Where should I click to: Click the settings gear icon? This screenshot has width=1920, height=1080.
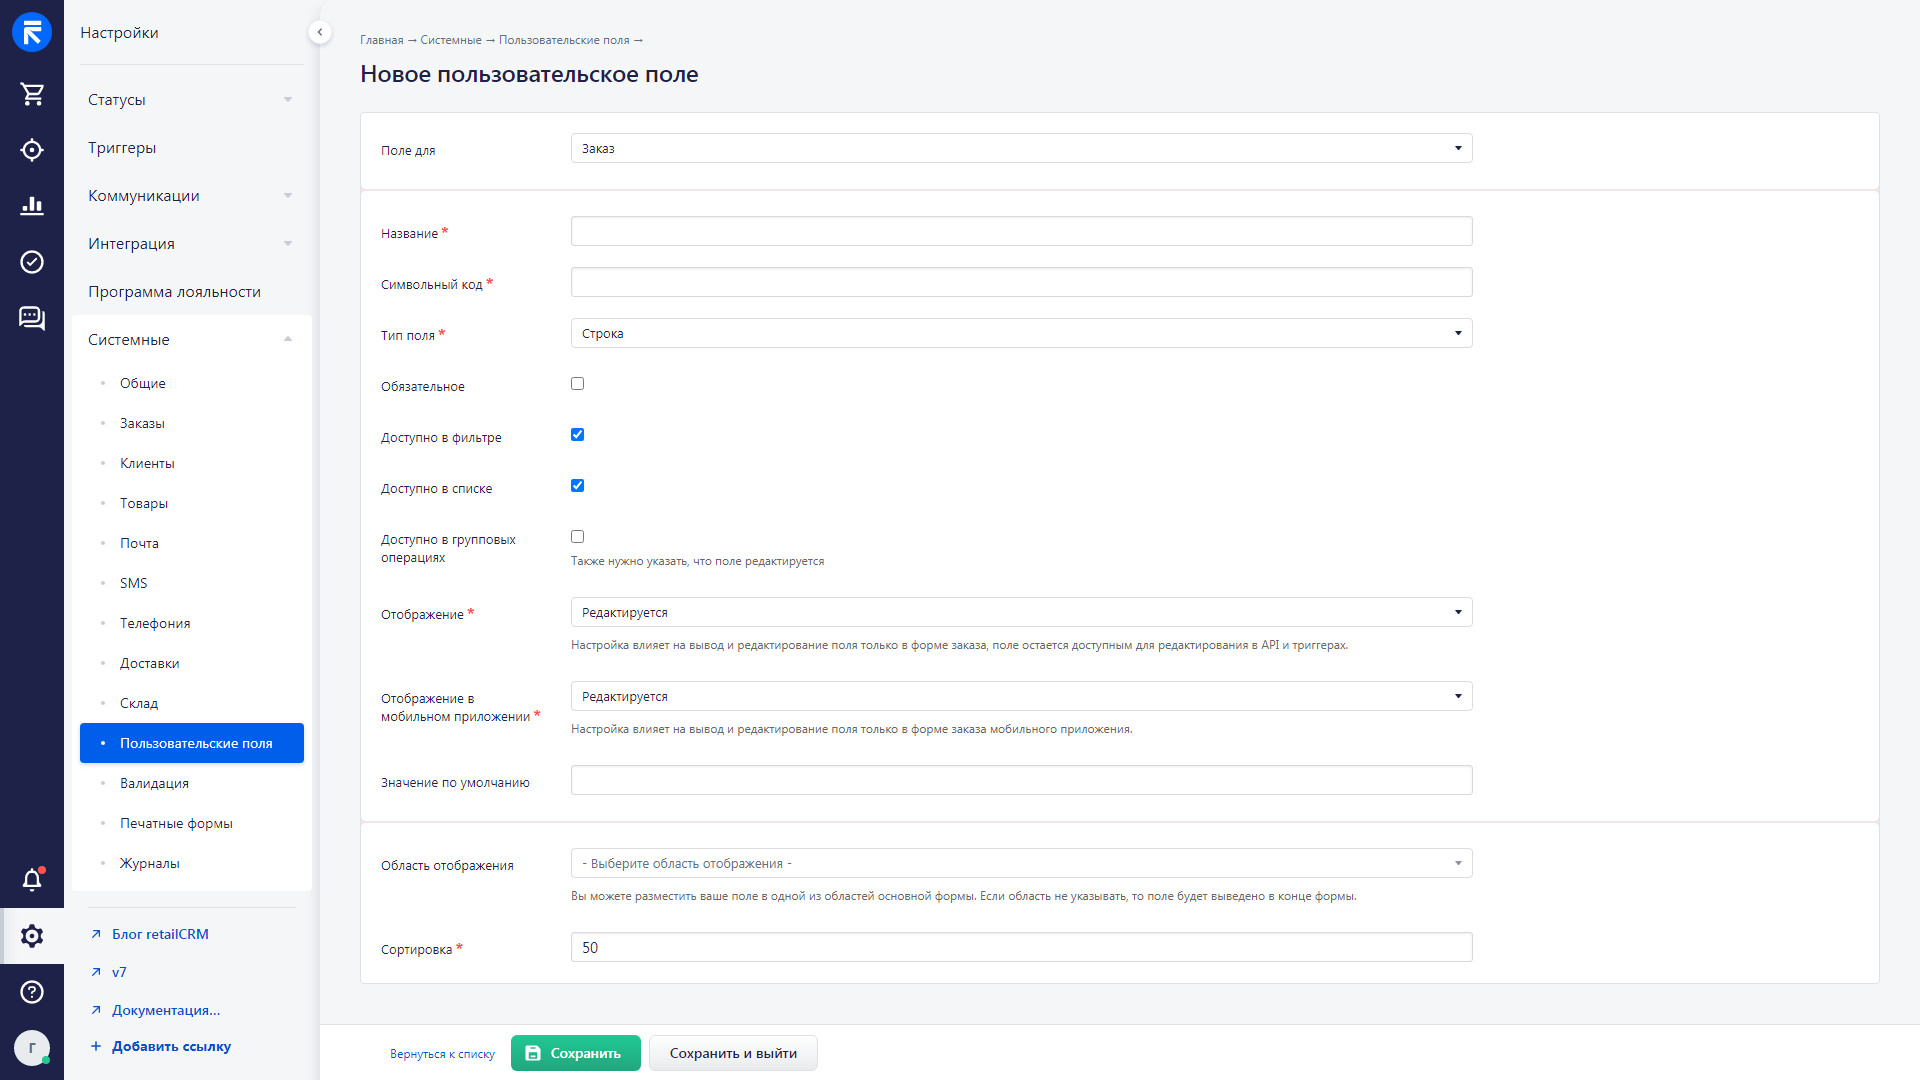[x=32, y=936]
